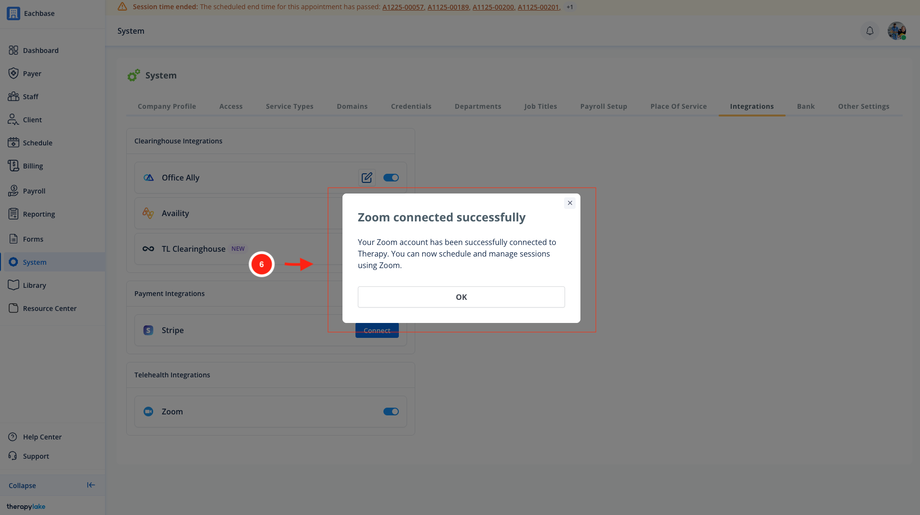Screen dimensions: 920x515
Task: Open the user profile avatar
Action: coord(897,31)
